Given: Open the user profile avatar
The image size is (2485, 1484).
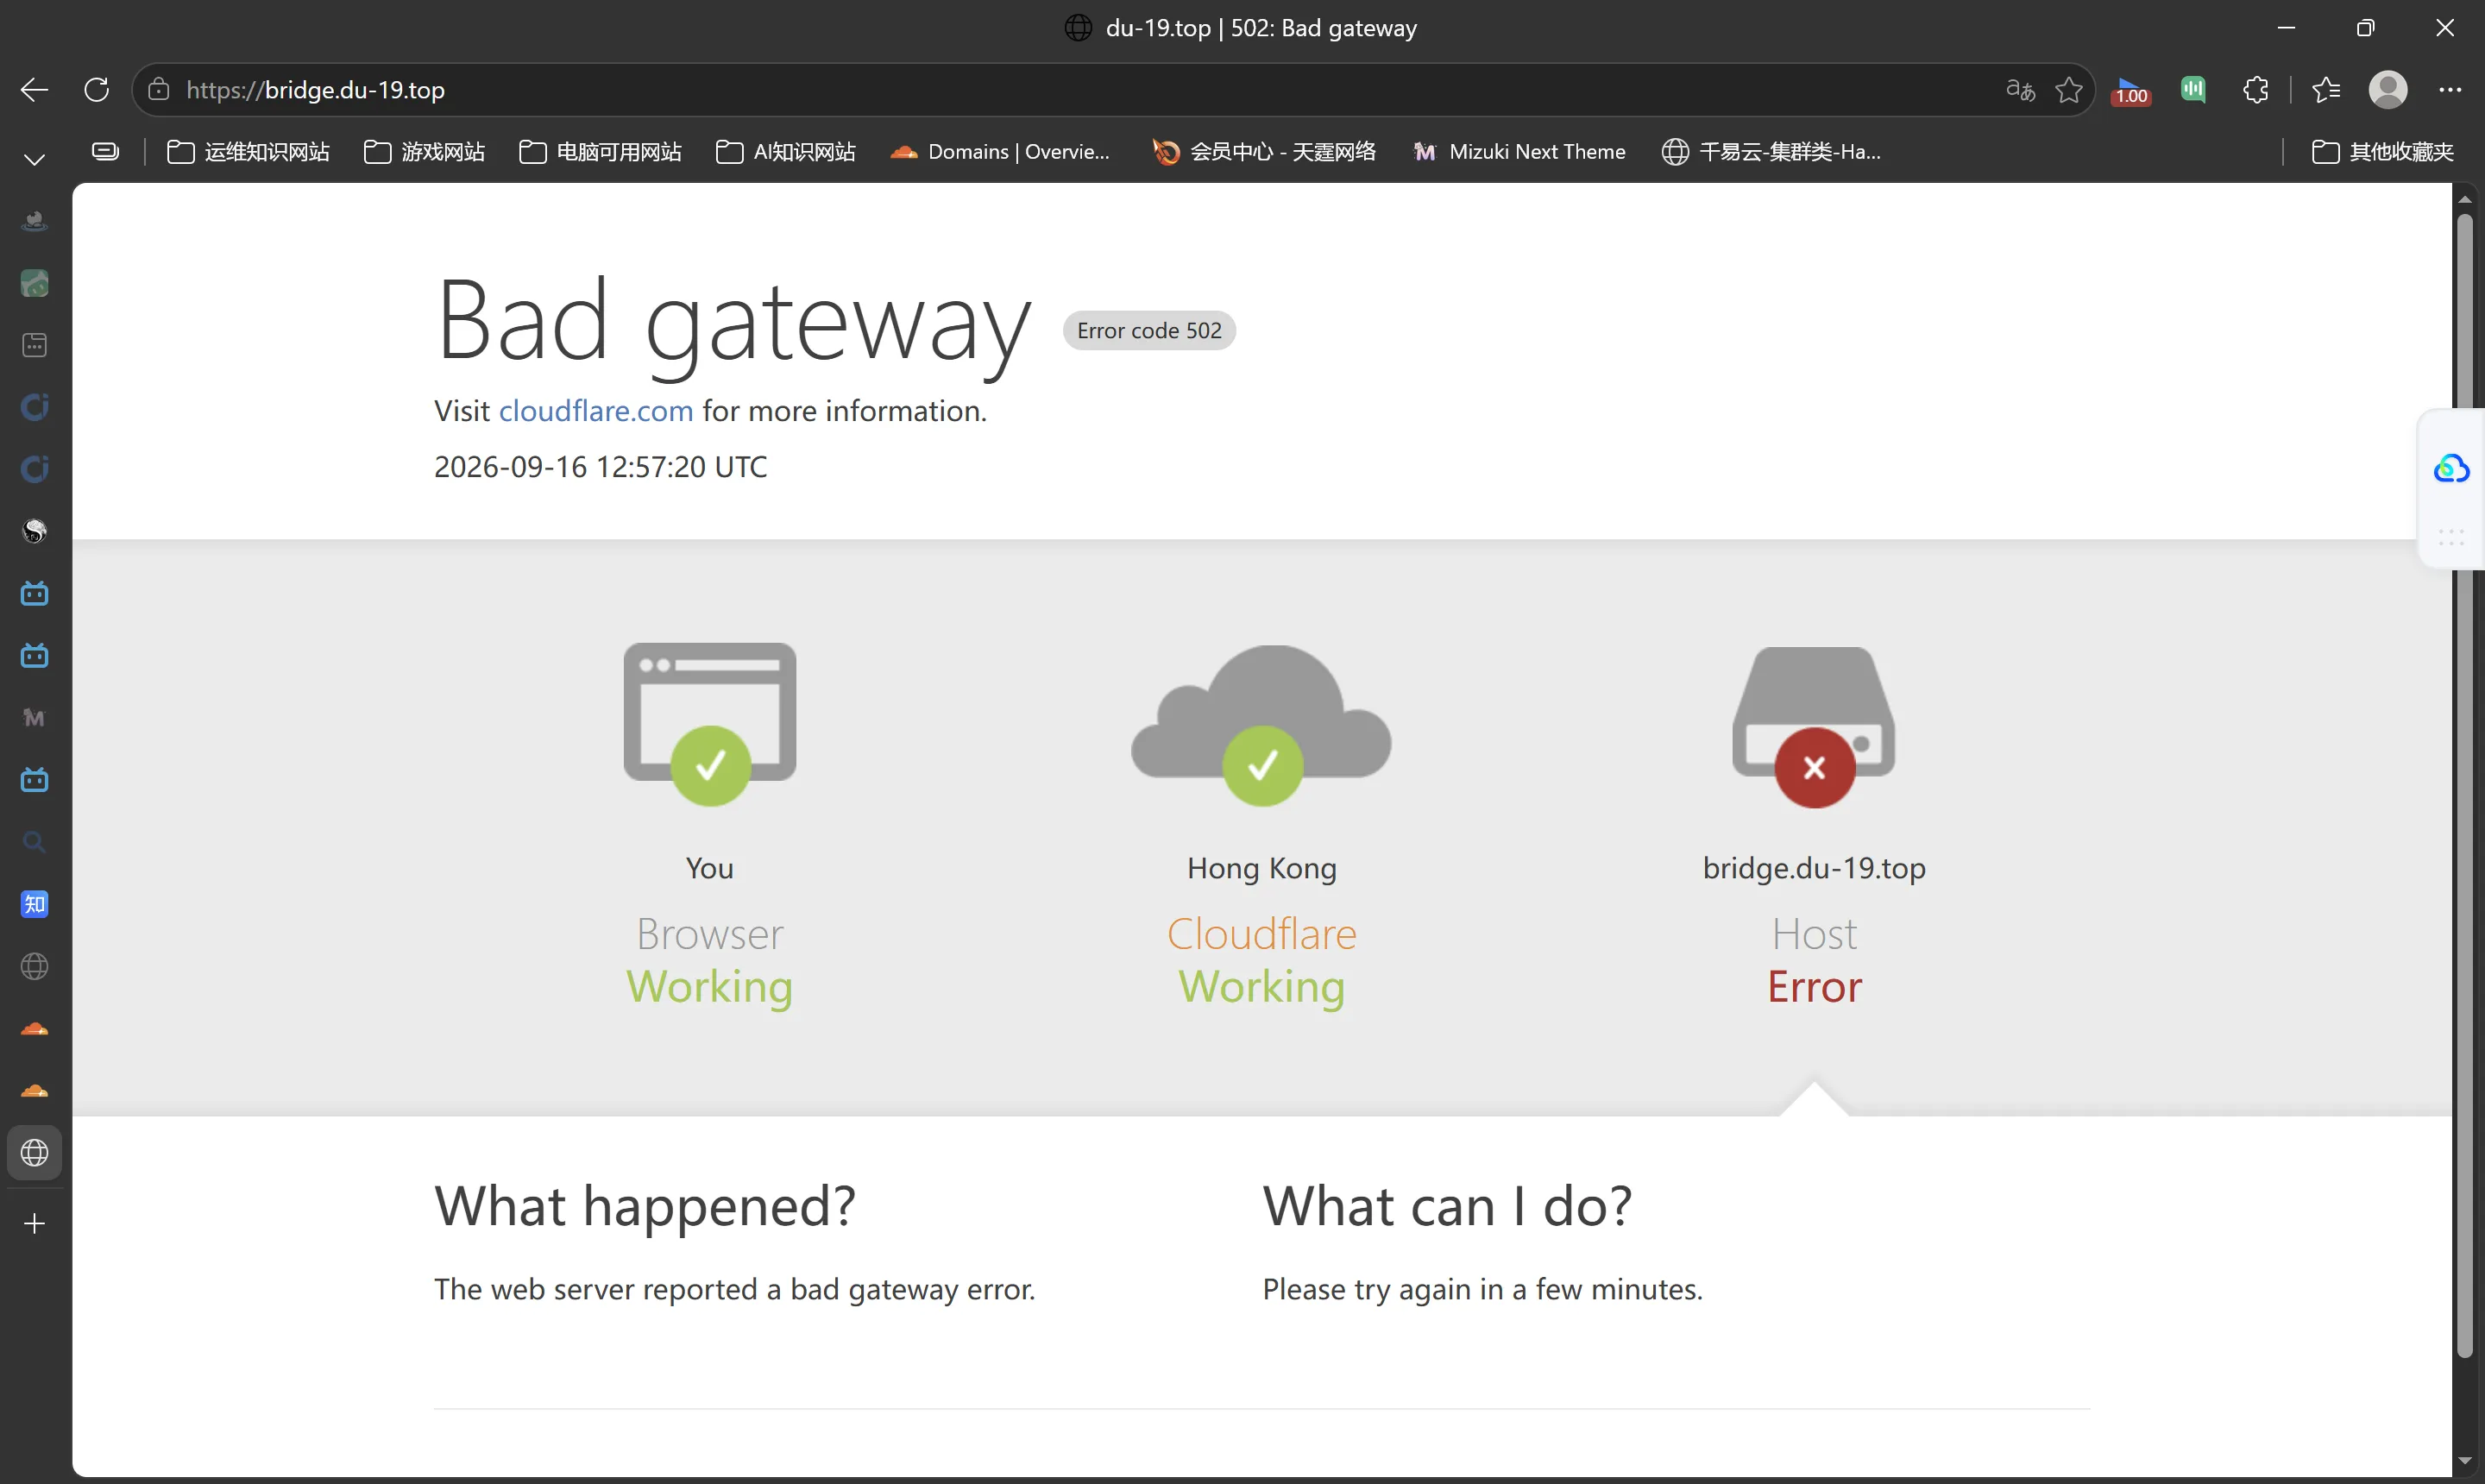Looking at the screenshot, I should (x=2388, y=90).
